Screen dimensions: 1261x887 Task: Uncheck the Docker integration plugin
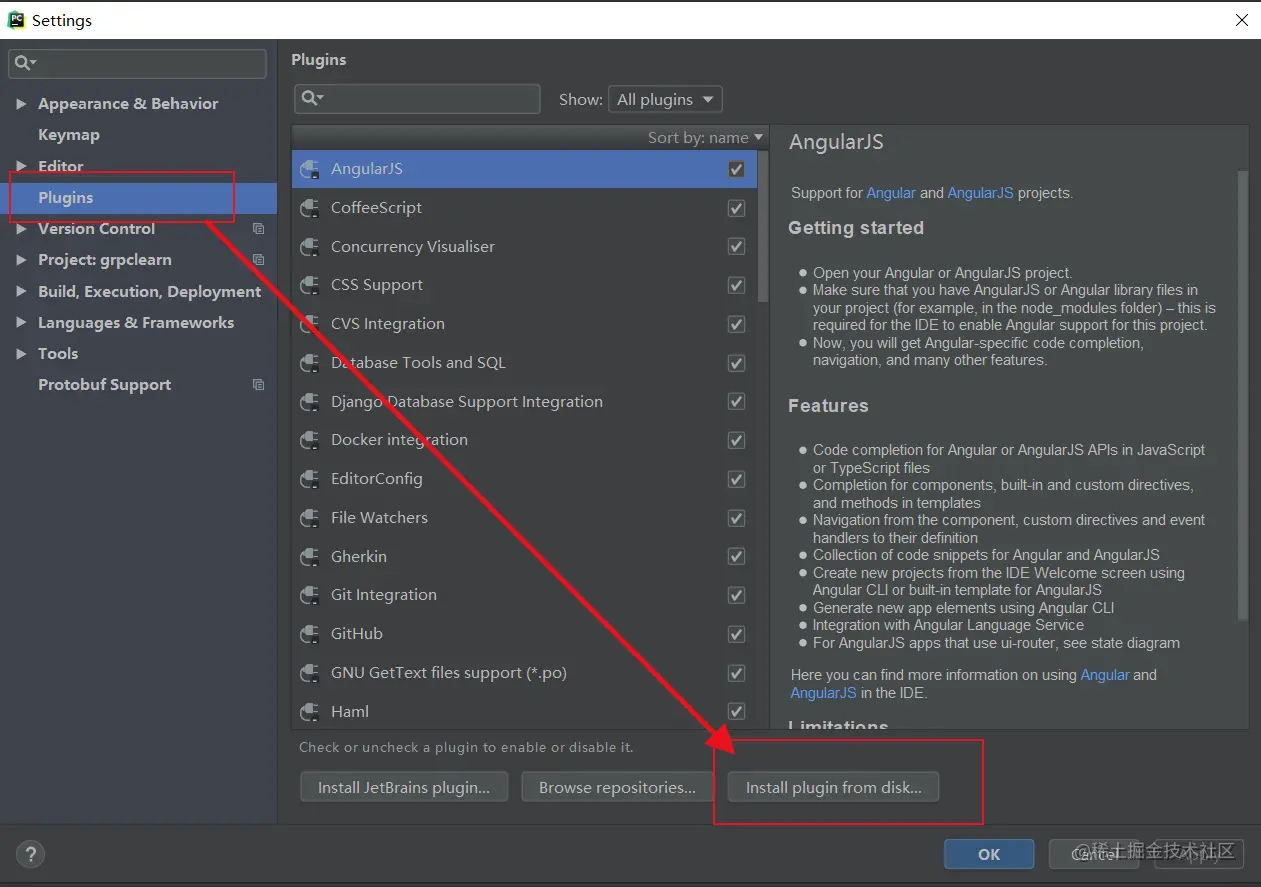coord(737,440)
